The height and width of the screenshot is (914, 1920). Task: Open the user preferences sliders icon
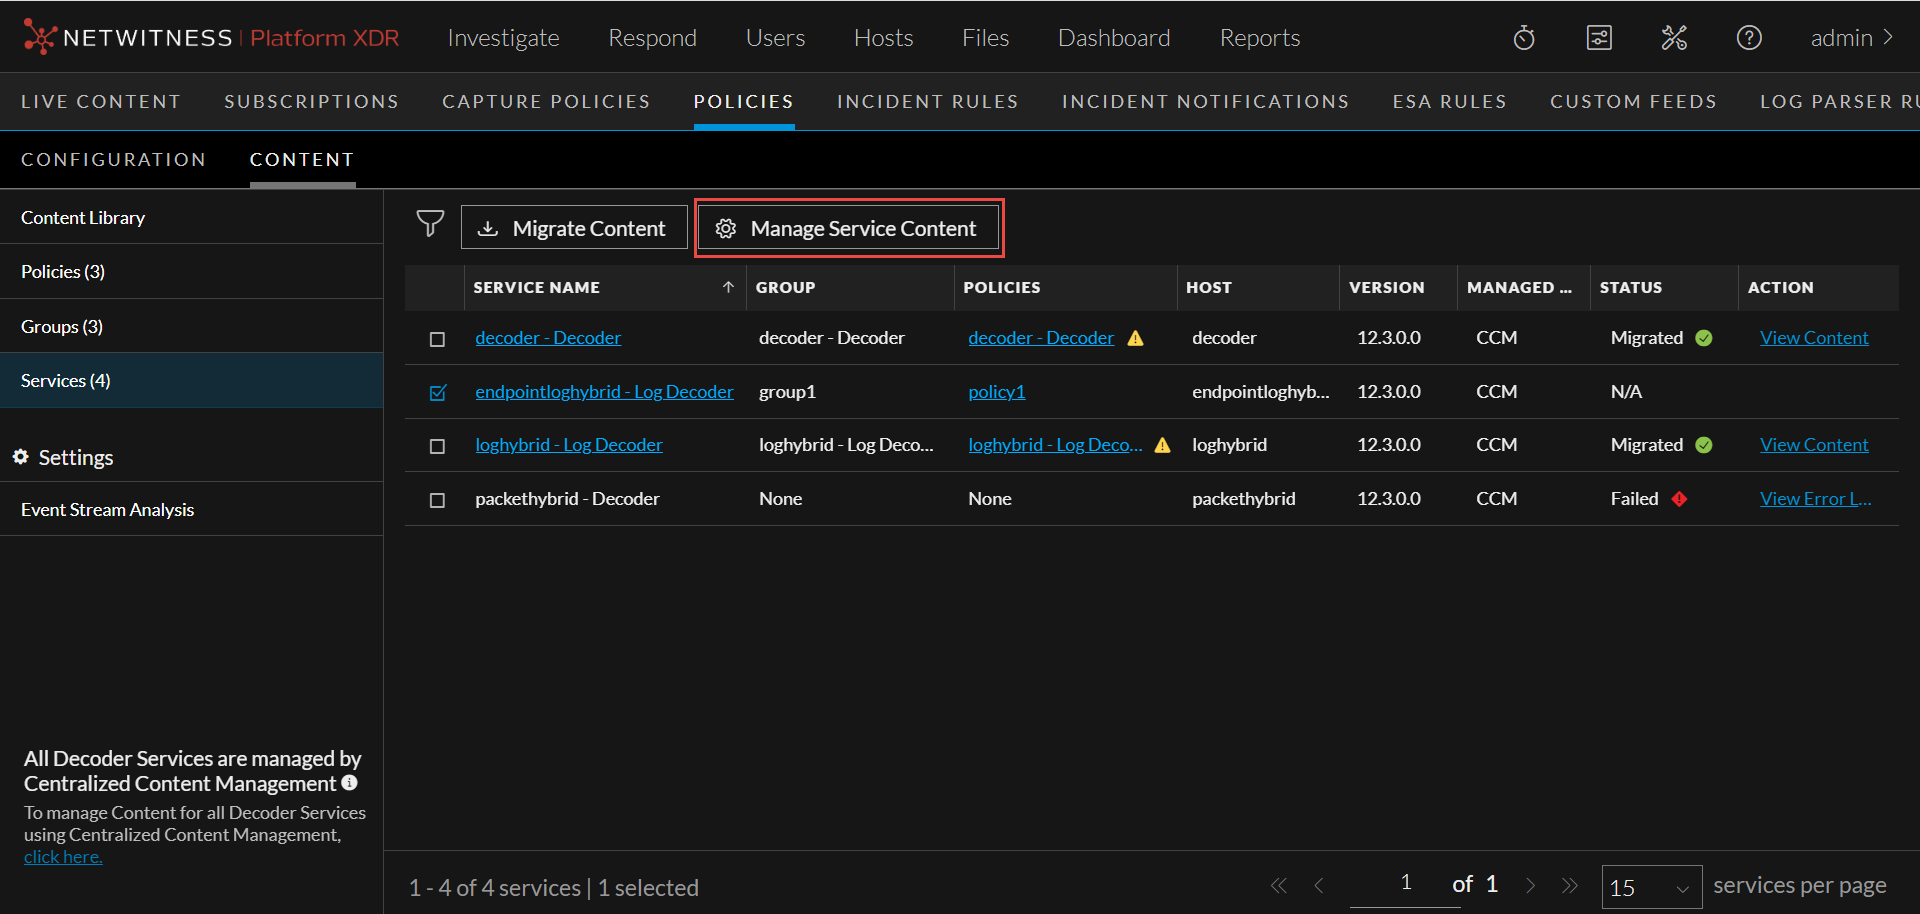tap(1599, 37)
